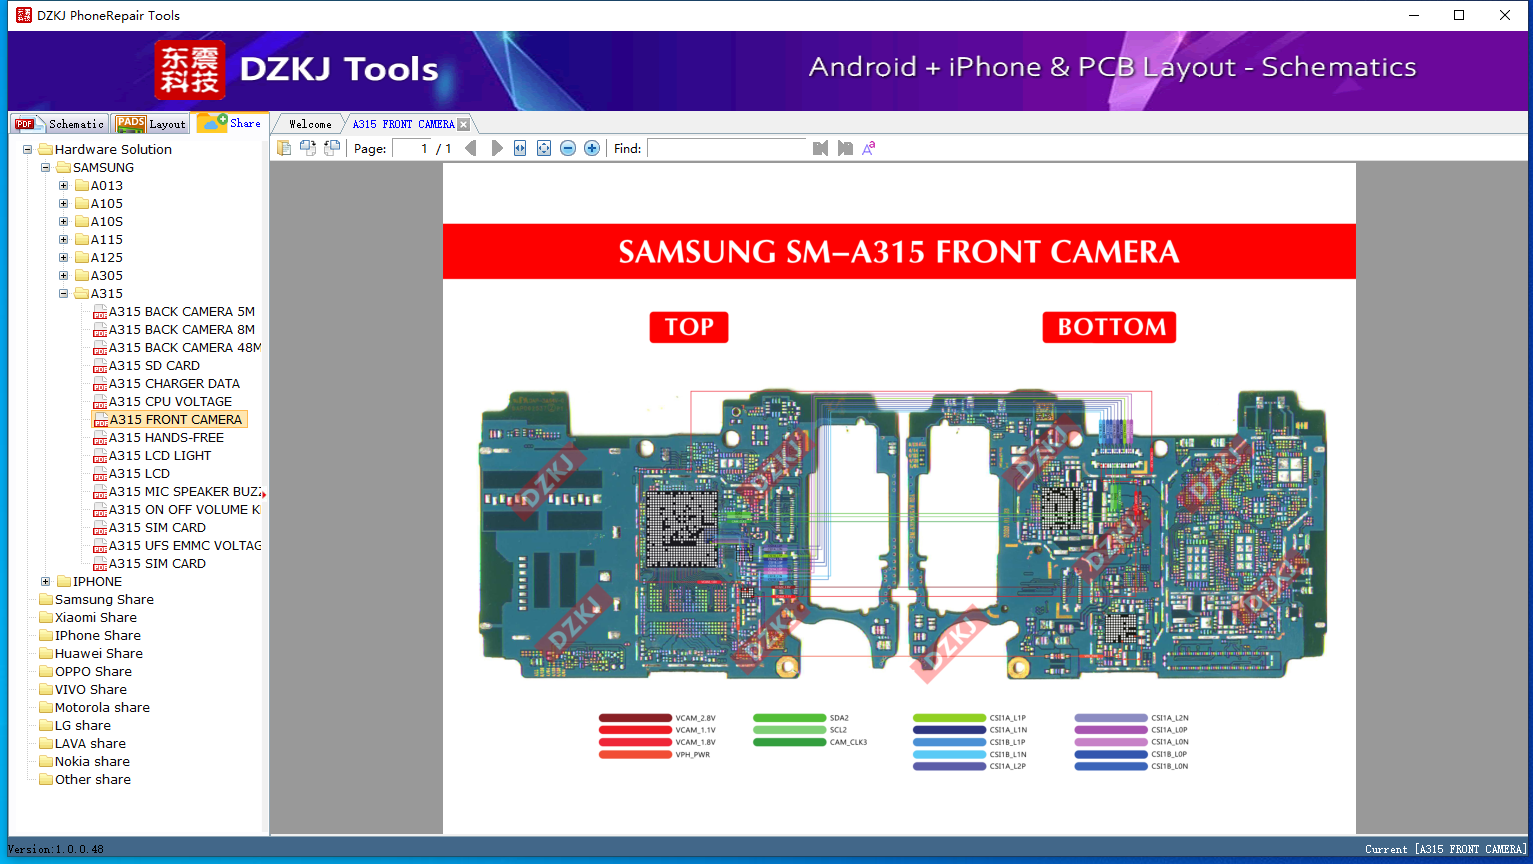
Task: Zoom in with the plus icon
Action: [592, 148]
